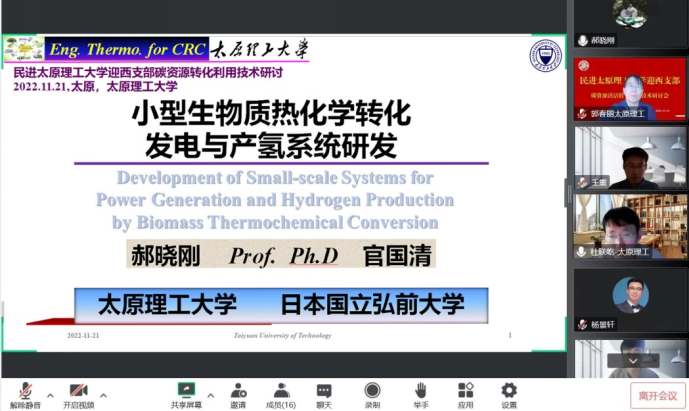Image resolution: width=689 pixels, height=411 pixels.
Task: Select the 杨景轩 participant tile
Action: (630, 300)
